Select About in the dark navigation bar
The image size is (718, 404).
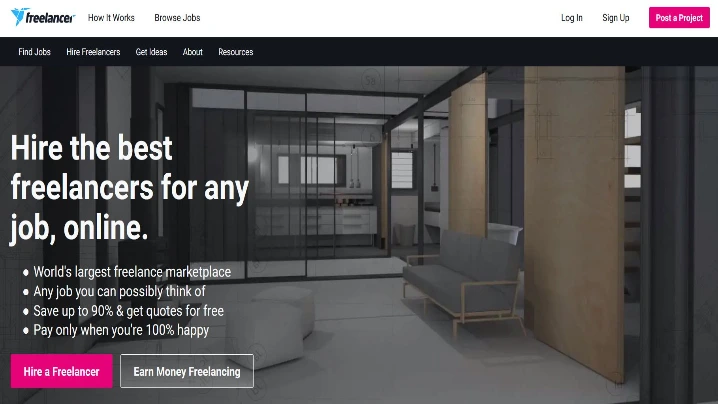(193, 52)
